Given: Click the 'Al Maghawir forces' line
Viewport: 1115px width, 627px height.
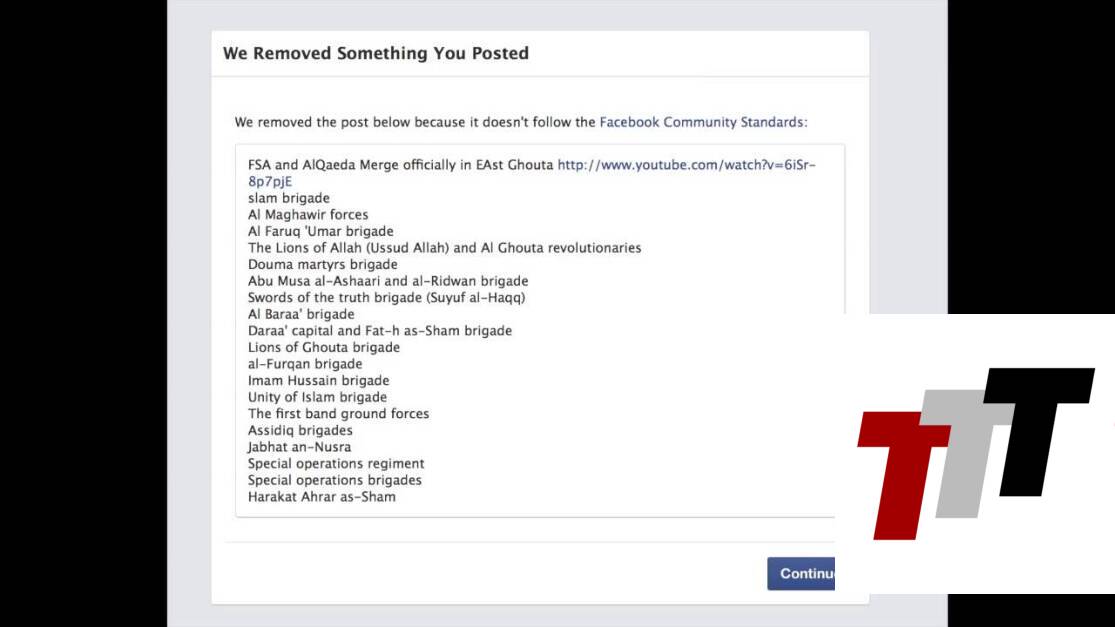Looking at the screenshot, I should [x=308, y=215].
